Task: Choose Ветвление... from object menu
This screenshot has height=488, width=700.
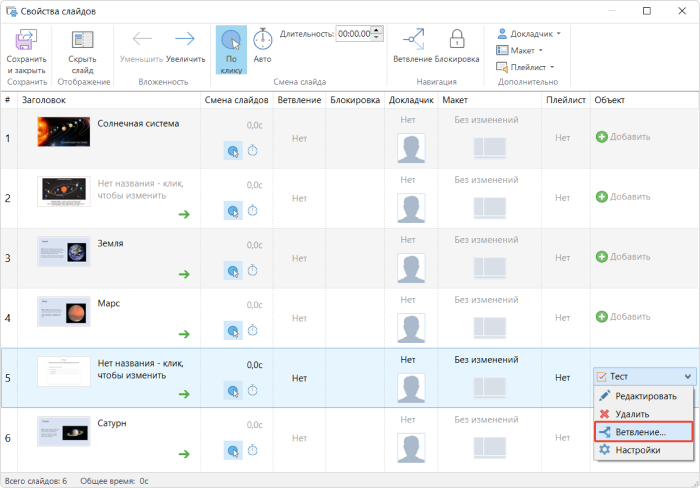Action: 643,432
